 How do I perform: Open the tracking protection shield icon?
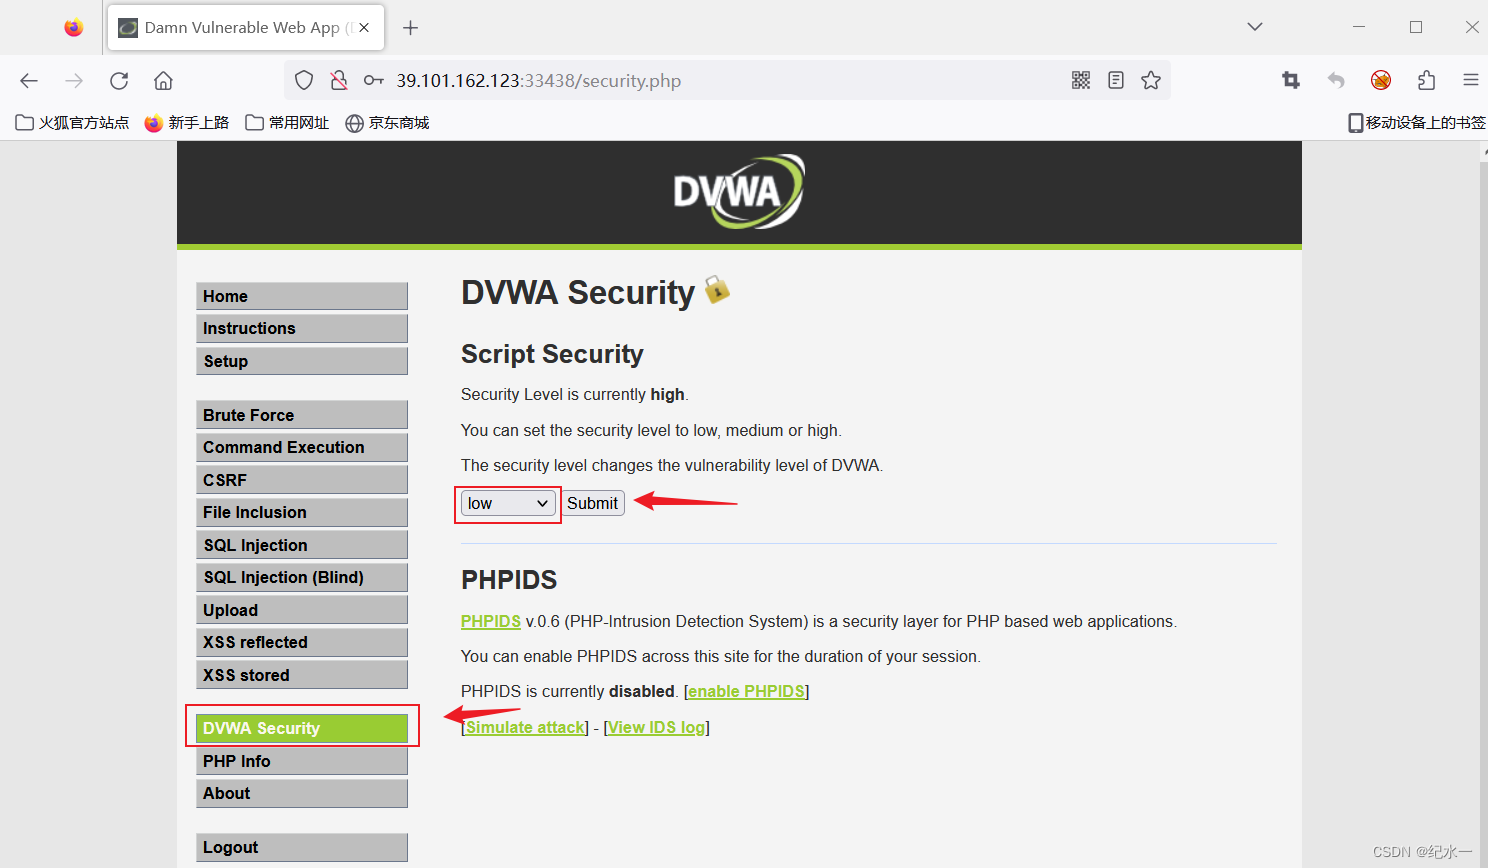click(x=304, y=81)
